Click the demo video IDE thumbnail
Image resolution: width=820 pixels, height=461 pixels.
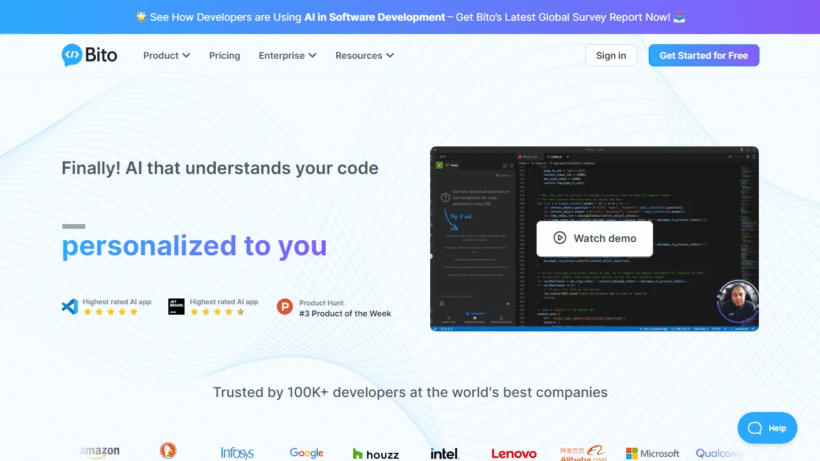595,238
